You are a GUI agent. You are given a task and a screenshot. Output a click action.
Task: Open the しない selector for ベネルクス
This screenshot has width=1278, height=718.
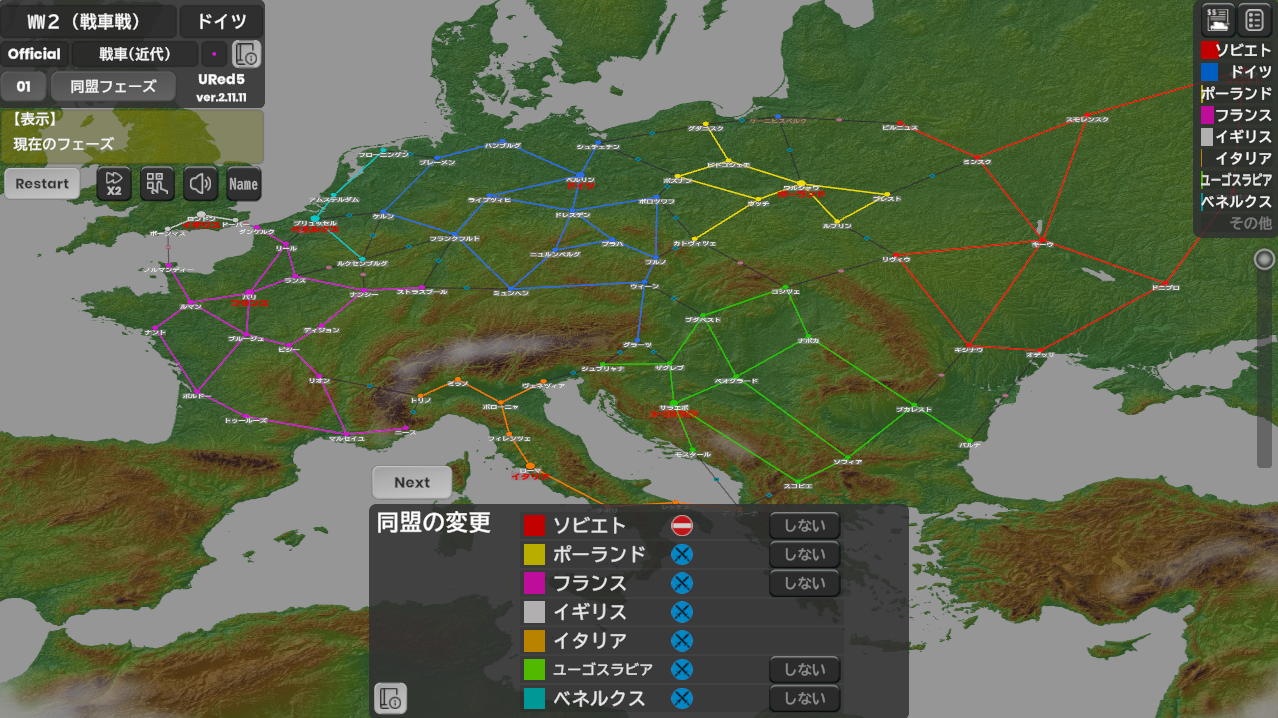pyautogui.click(x=804, y=698)
